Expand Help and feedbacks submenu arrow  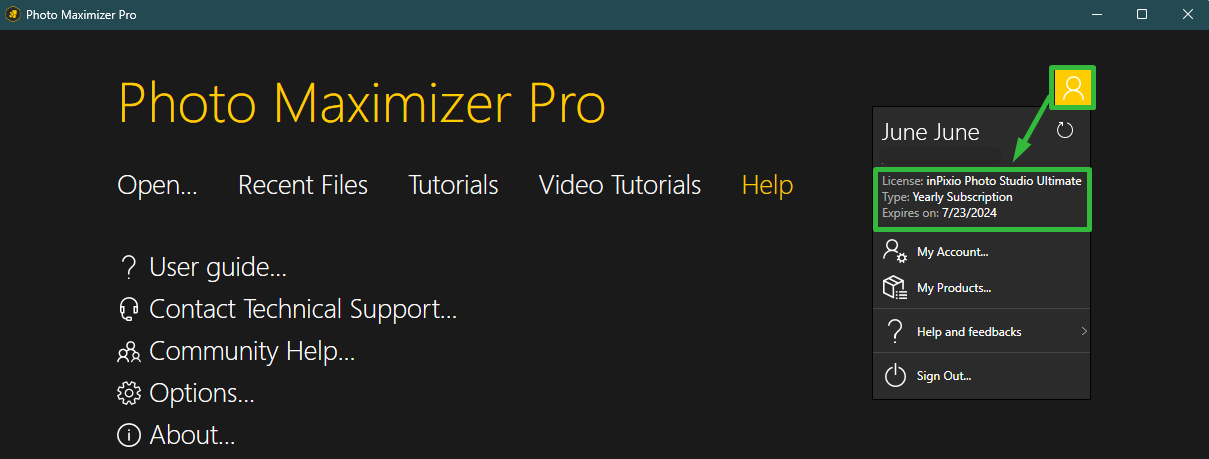pyautogui.click(x=1084, y=331)
